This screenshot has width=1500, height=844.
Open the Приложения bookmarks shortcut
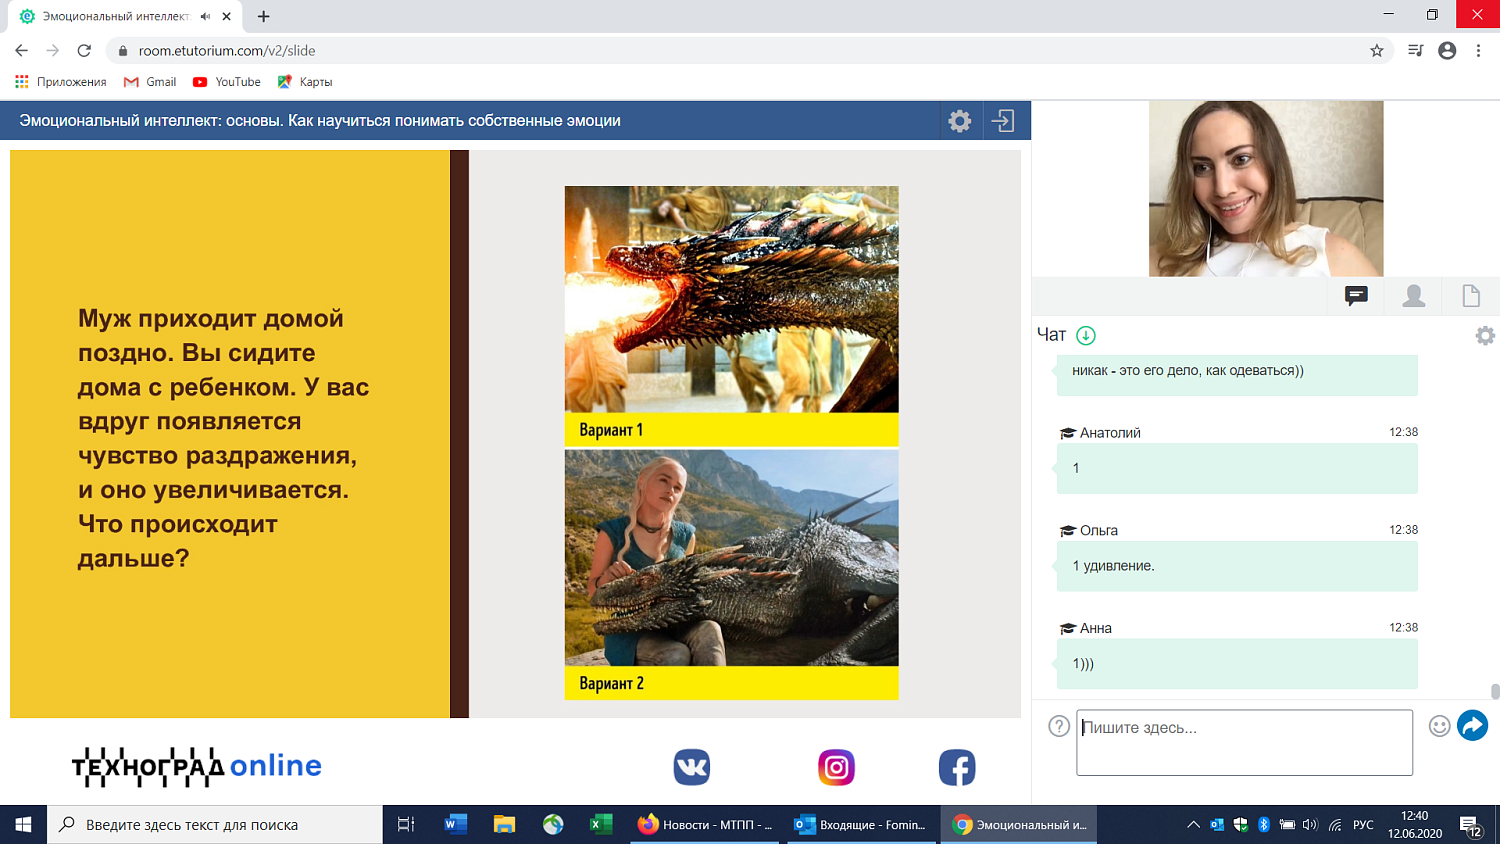[61, 82]
